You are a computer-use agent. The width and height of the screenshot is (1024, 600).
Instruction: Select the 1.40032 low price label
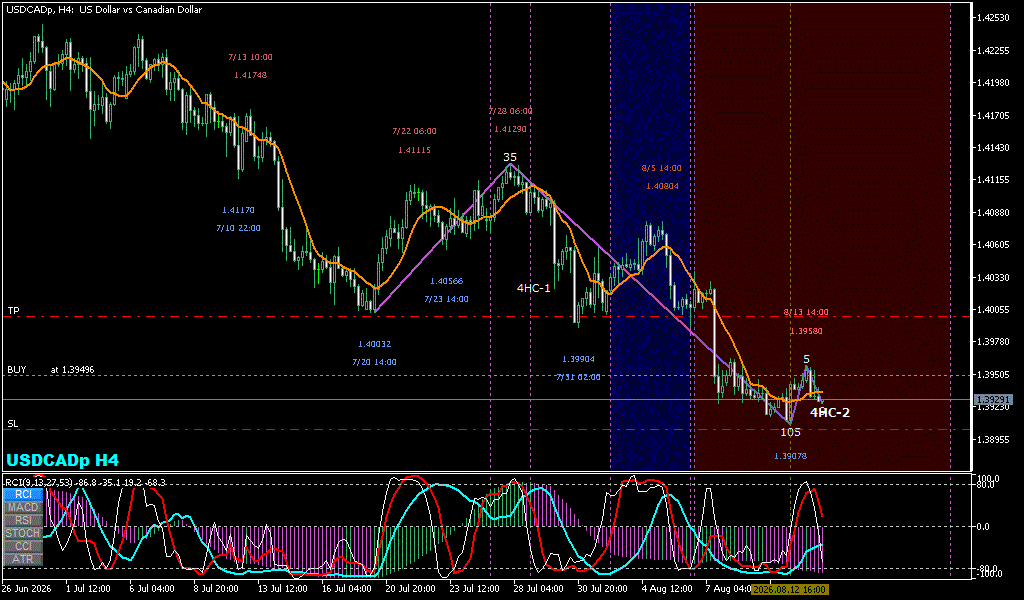(x=375, y=344)
